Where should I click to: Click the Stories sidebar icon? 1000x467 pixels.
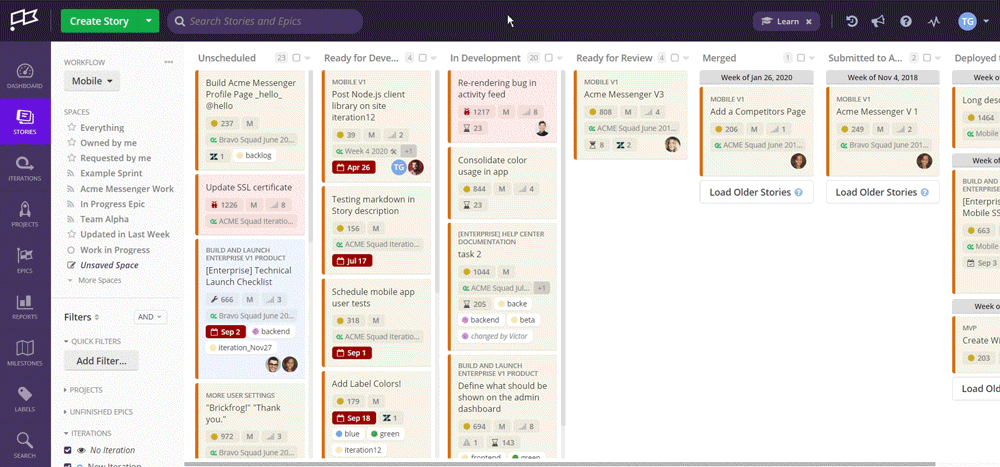point(25,122)
